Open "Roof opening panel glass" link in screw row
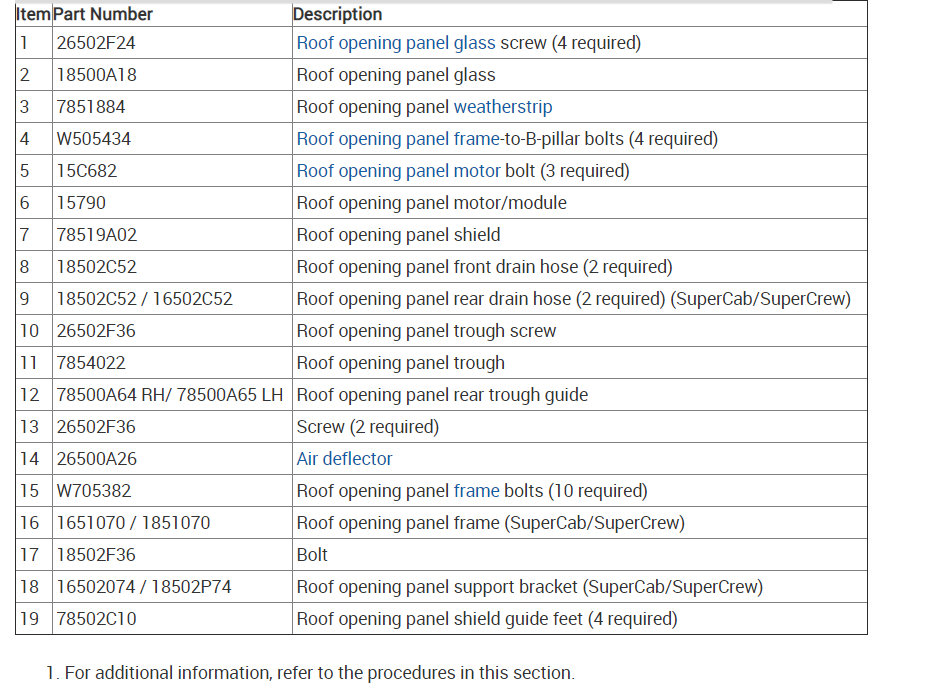Viewport: 950px width, 700px height. [396, 43]
